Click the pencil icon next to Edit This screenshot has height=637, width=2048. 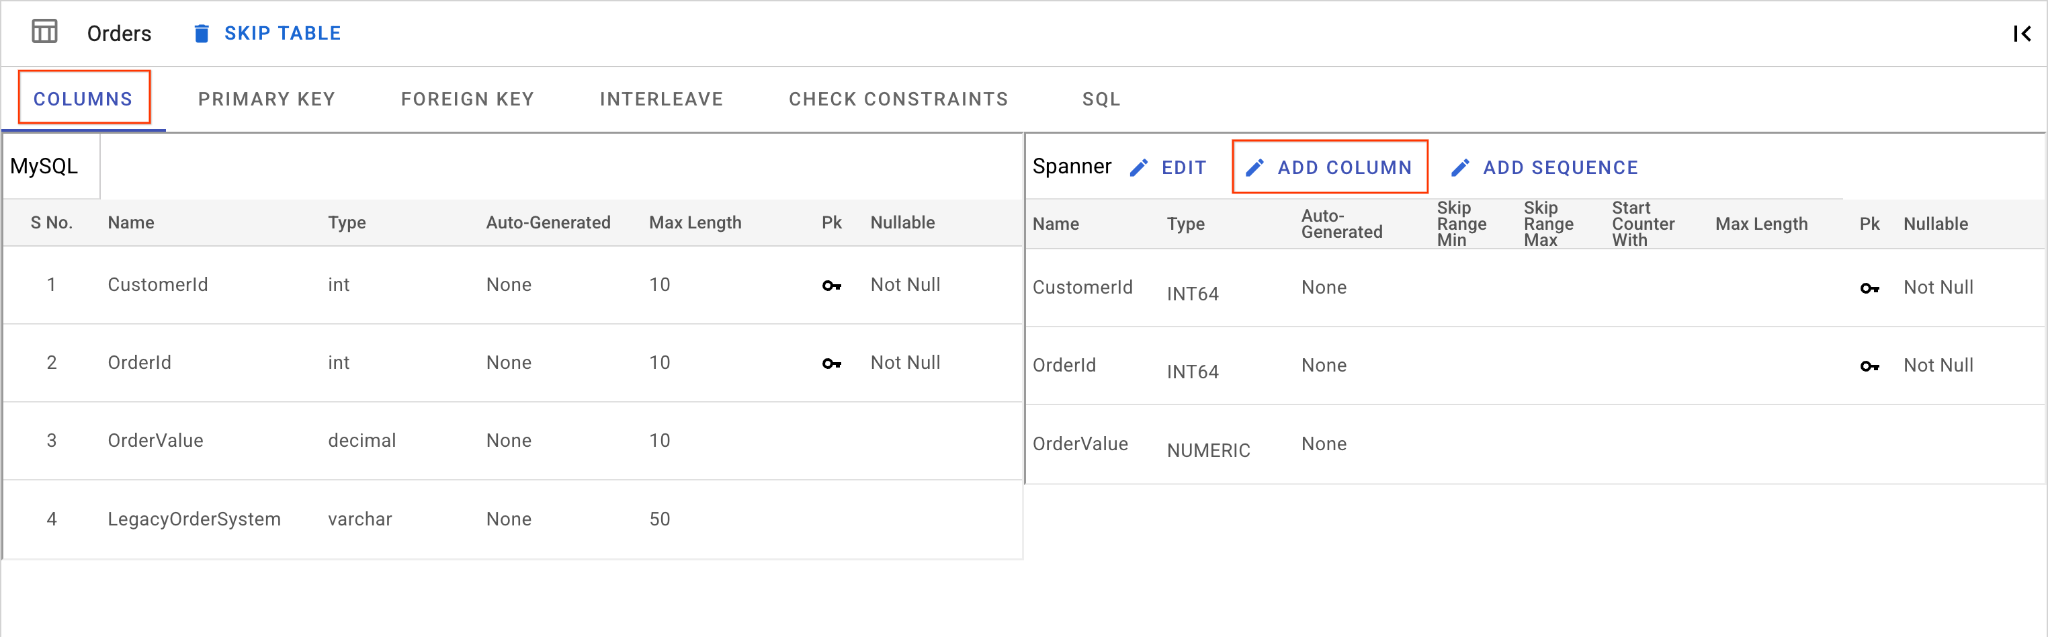(x=1138, y=168)
